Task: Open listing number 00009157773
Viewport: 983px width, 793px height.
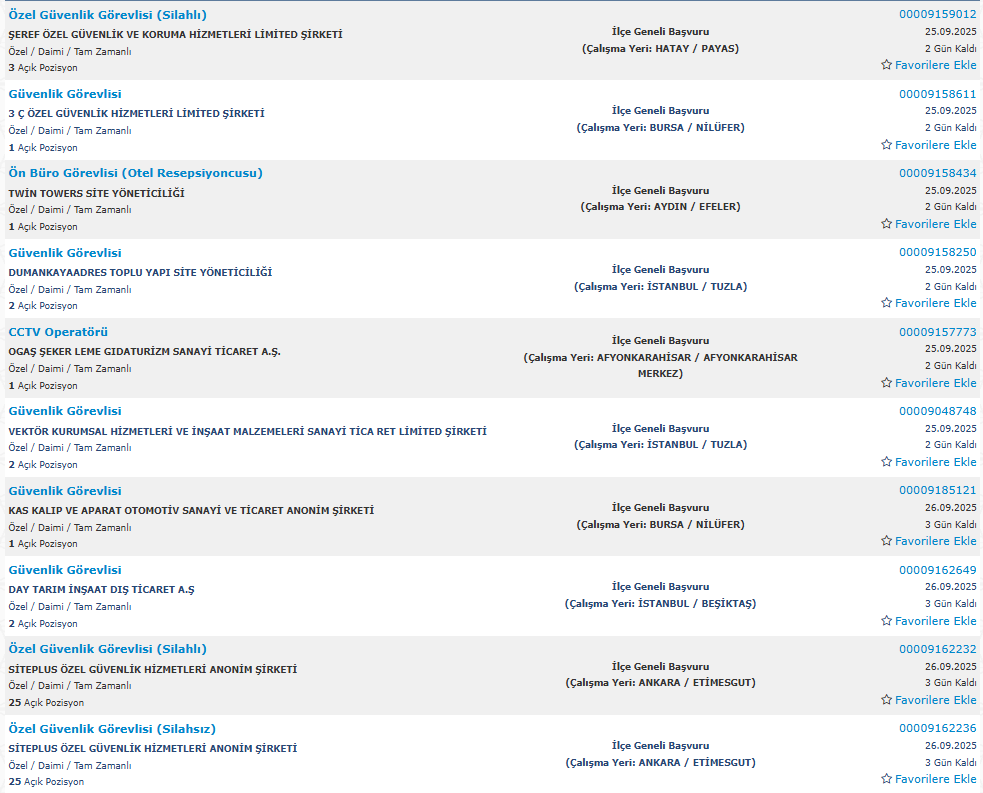Action: (x=937, y=332)
